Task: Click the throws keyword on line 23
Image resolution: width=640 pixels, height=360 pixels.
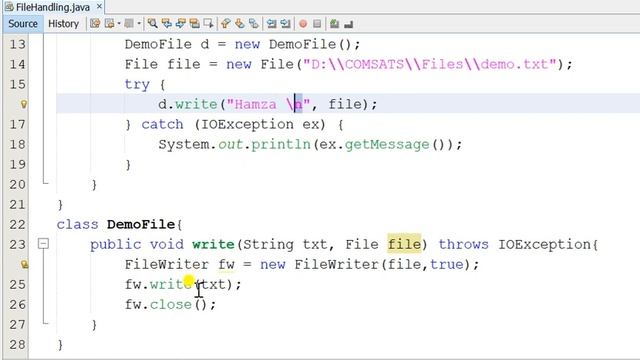Action: point(463,244)
